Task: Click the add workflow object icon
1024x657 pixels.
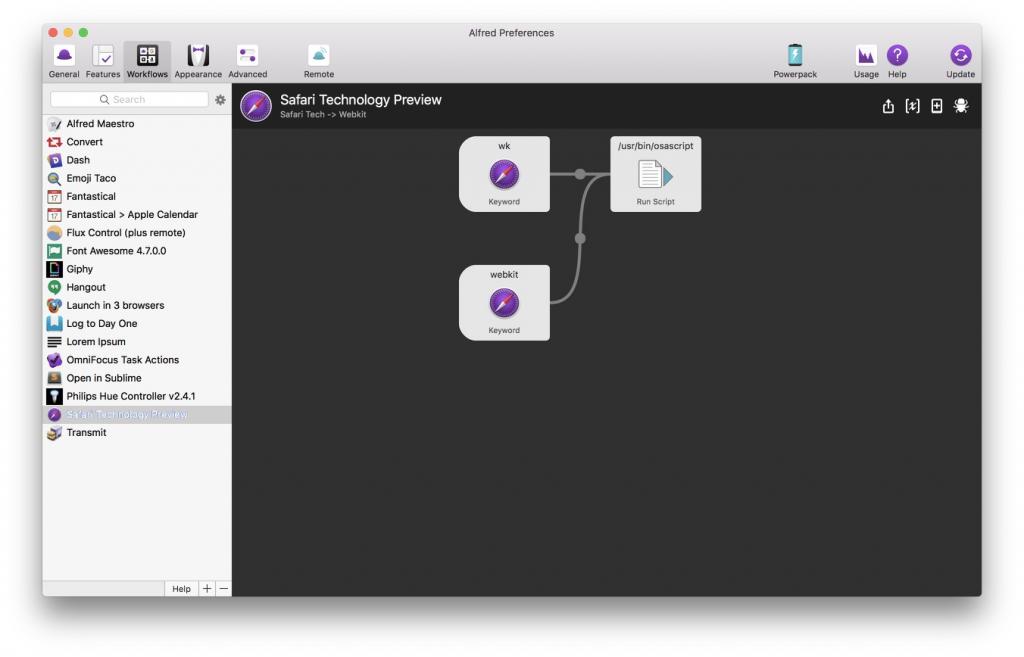Action: [x=937, y=106]
